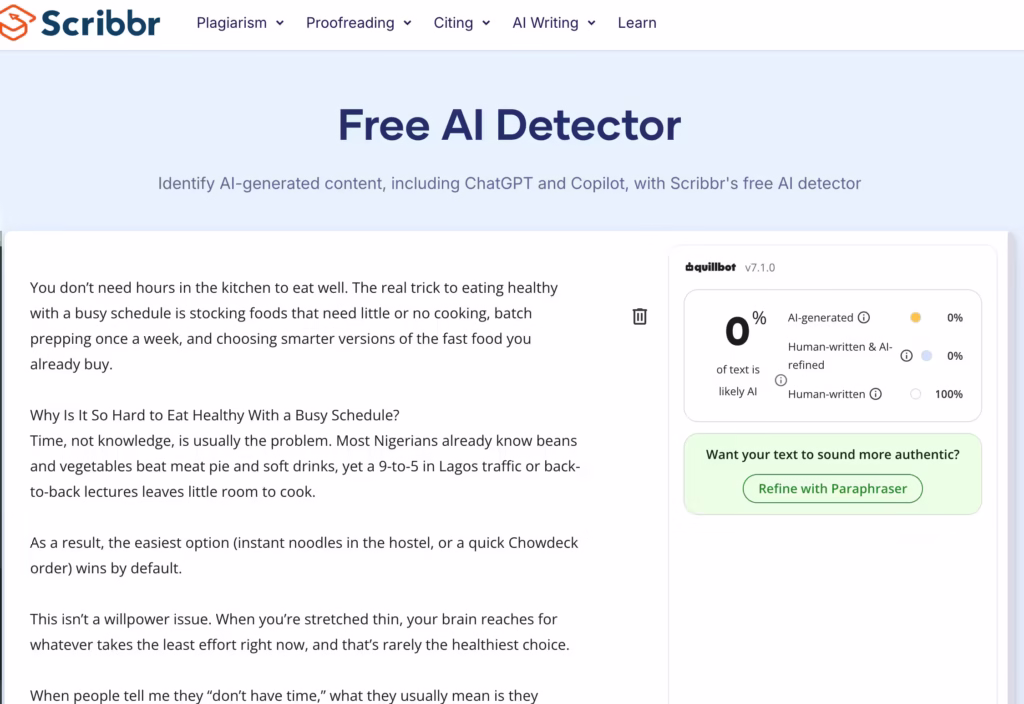Expand the Proofreading dropdown menu
This screenshot has width=1024, height=704.
[359, 23]
